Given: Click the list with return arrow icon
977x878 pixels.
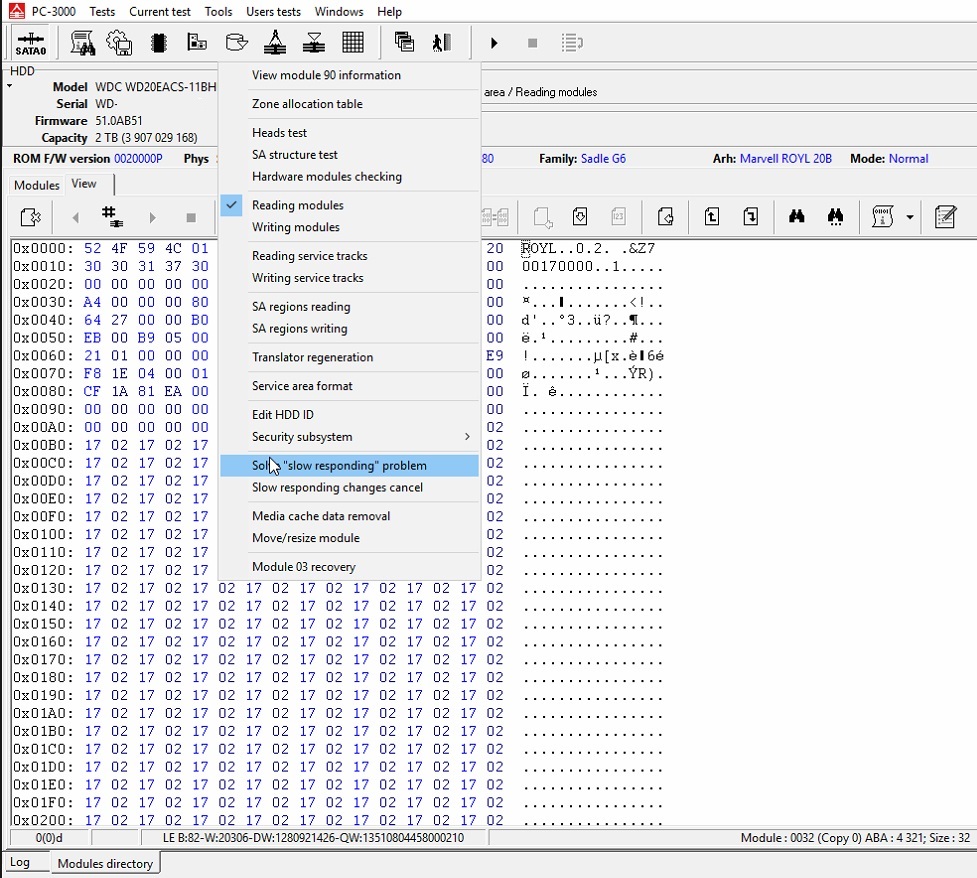Looking at the screenshot, I should pos(571,43).
